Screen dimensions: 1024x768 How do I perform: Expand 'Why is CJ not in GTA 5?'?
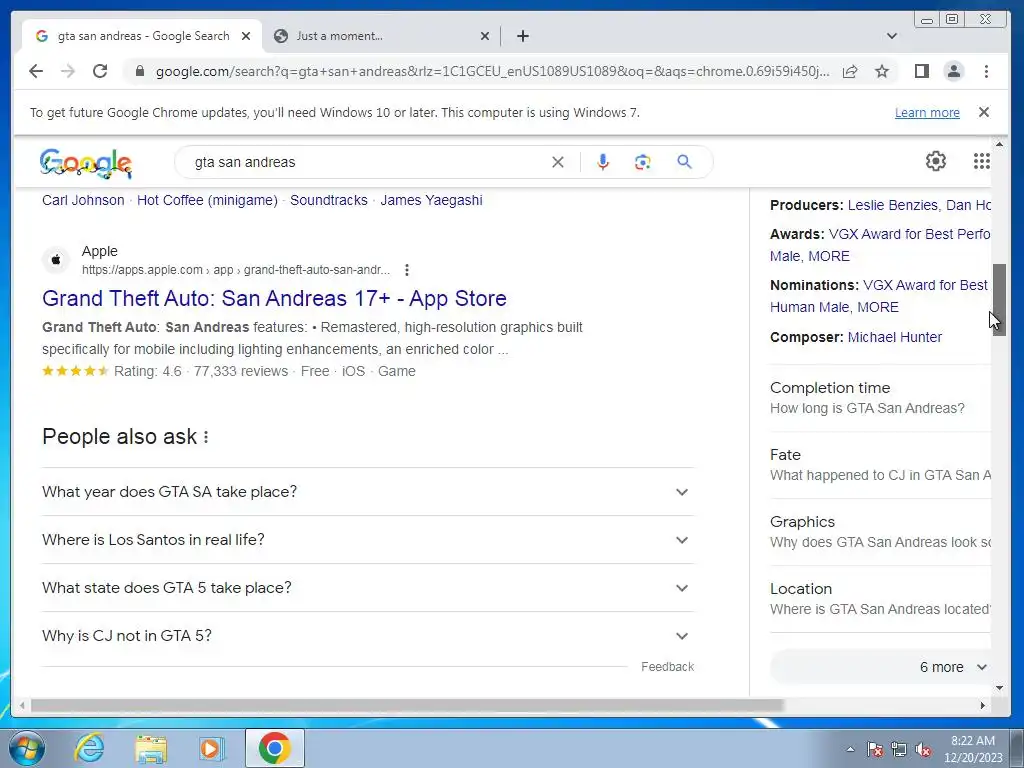point(368,636)
